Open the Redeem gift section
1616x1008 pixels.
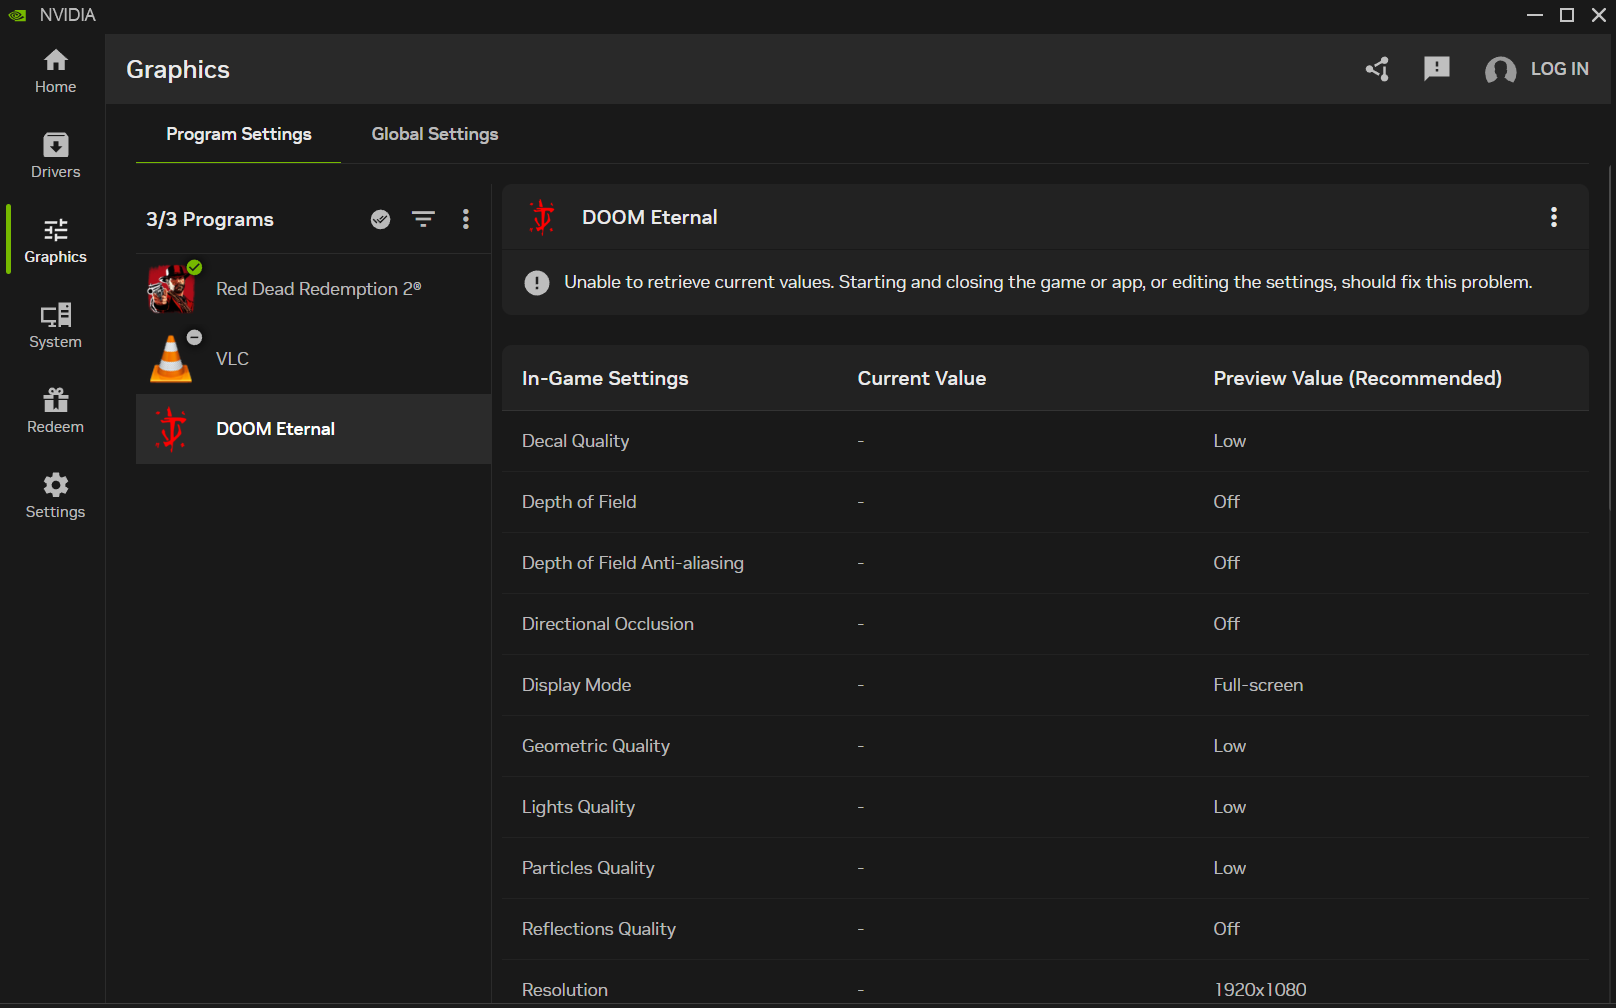click(55, 411)
